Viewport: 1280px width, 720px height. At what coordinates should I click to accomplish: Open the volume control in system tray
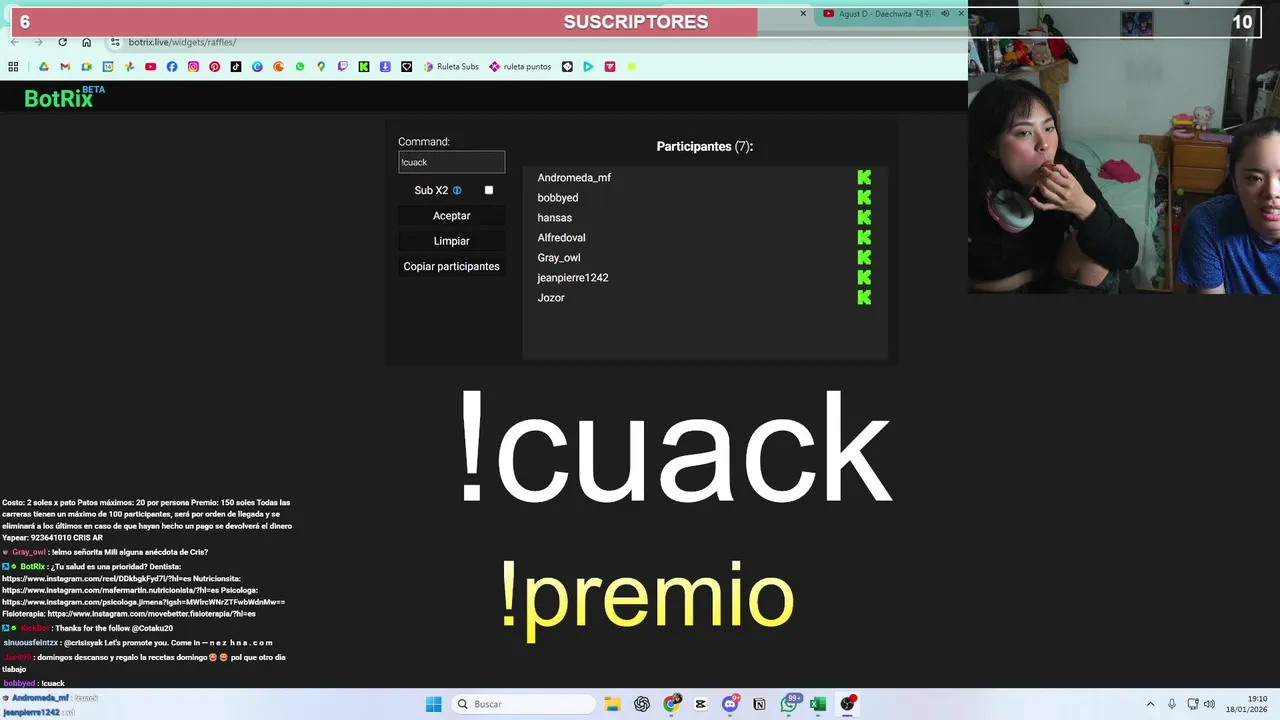coord(1209,704)
